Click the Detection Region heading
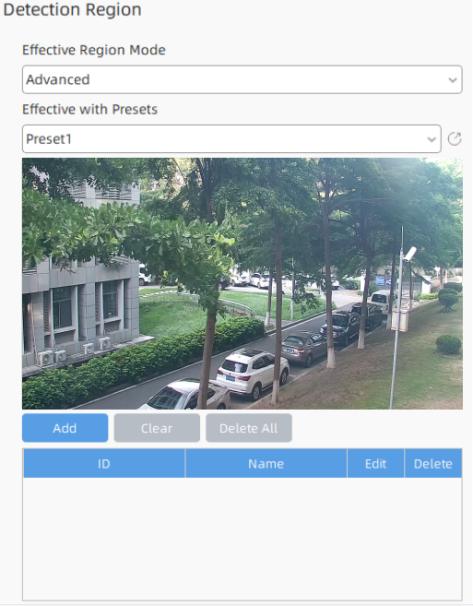This screenshot has height=606, width=473. coord(72,9)
